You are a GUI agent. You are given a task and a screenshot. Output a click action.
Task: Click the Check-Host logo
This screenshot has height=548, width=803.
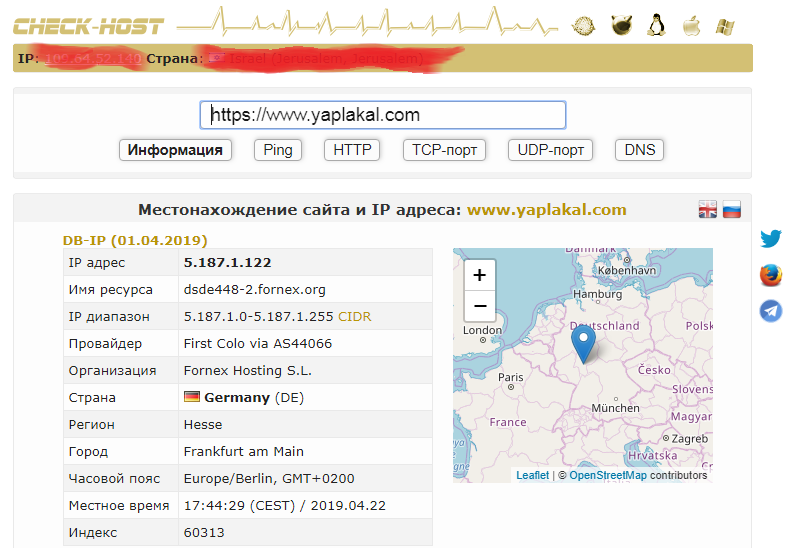[x=88, y=26]
